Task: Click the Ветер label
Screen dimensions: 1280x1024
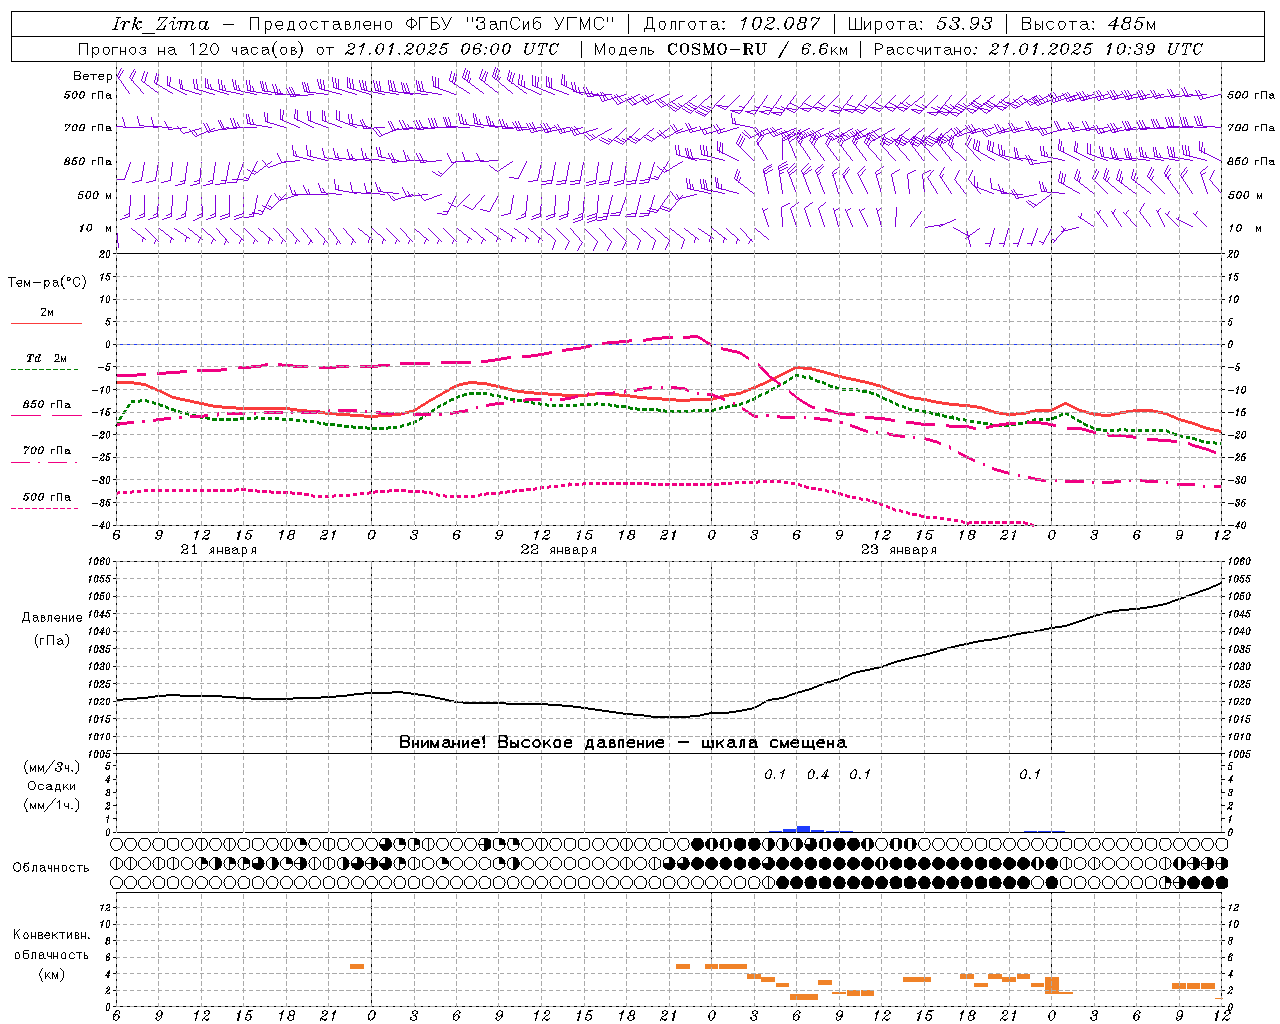Action: coord(92,76)
